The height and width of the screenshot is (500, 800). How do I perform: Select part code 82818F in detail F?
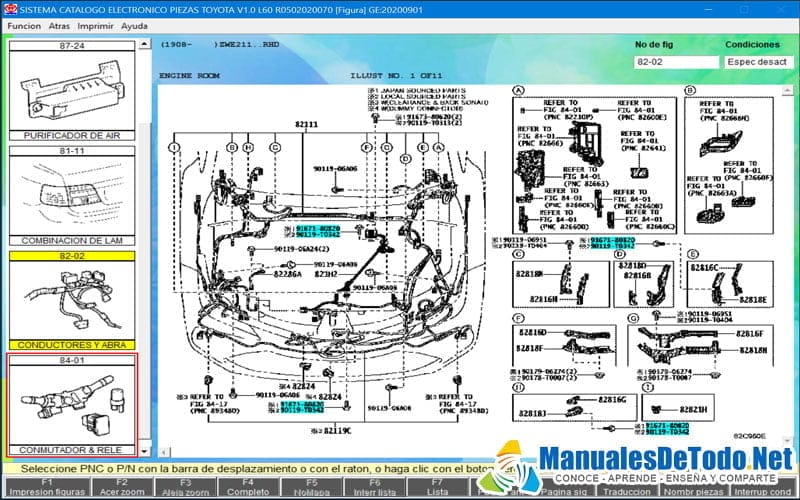pos(530,348)
